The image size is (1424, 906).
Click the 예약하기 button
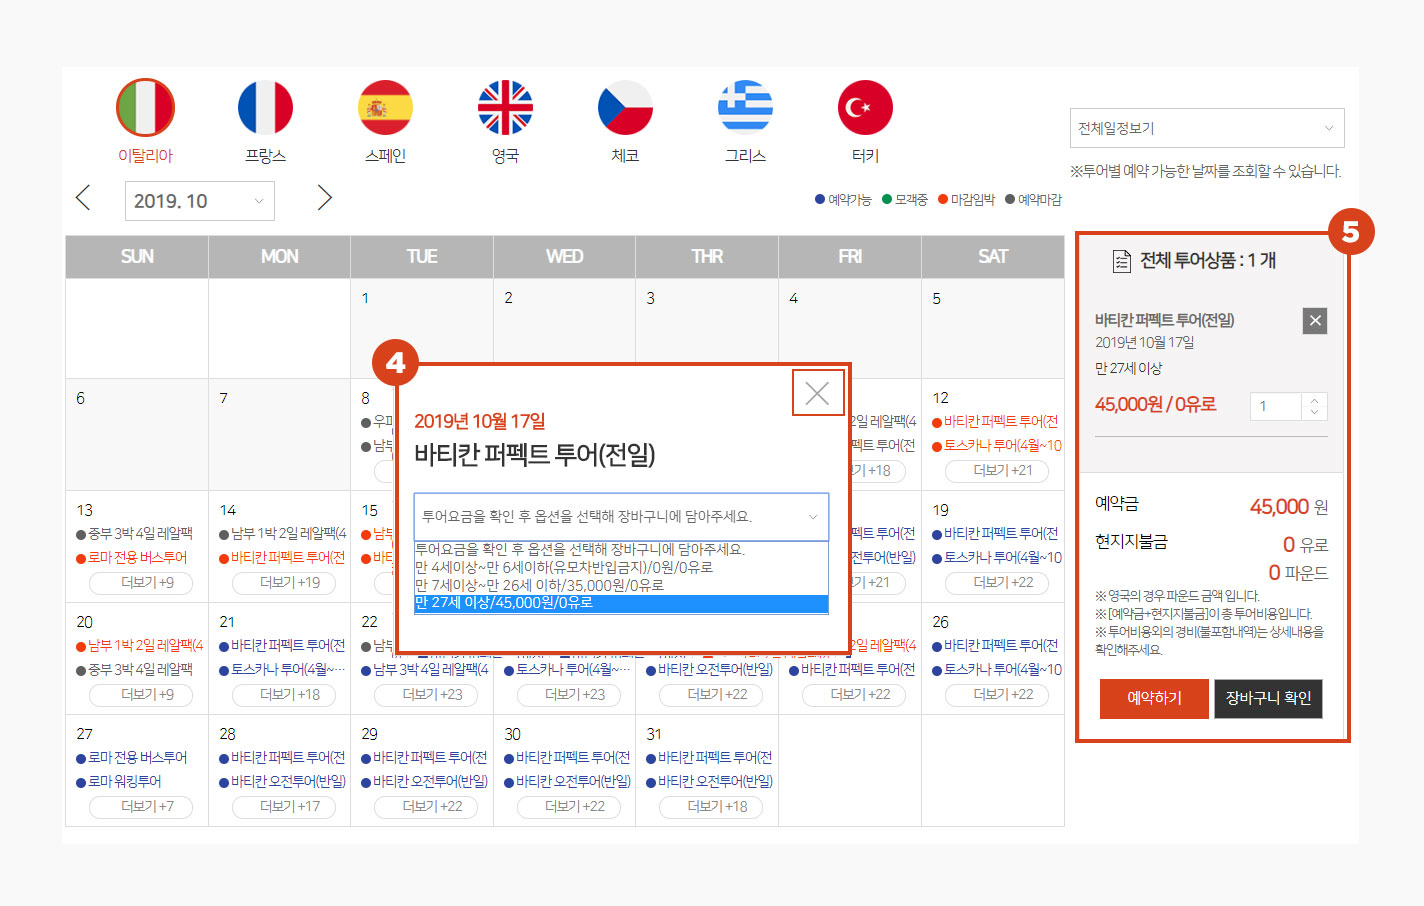pyautogui.click(x=1154, y=698)
